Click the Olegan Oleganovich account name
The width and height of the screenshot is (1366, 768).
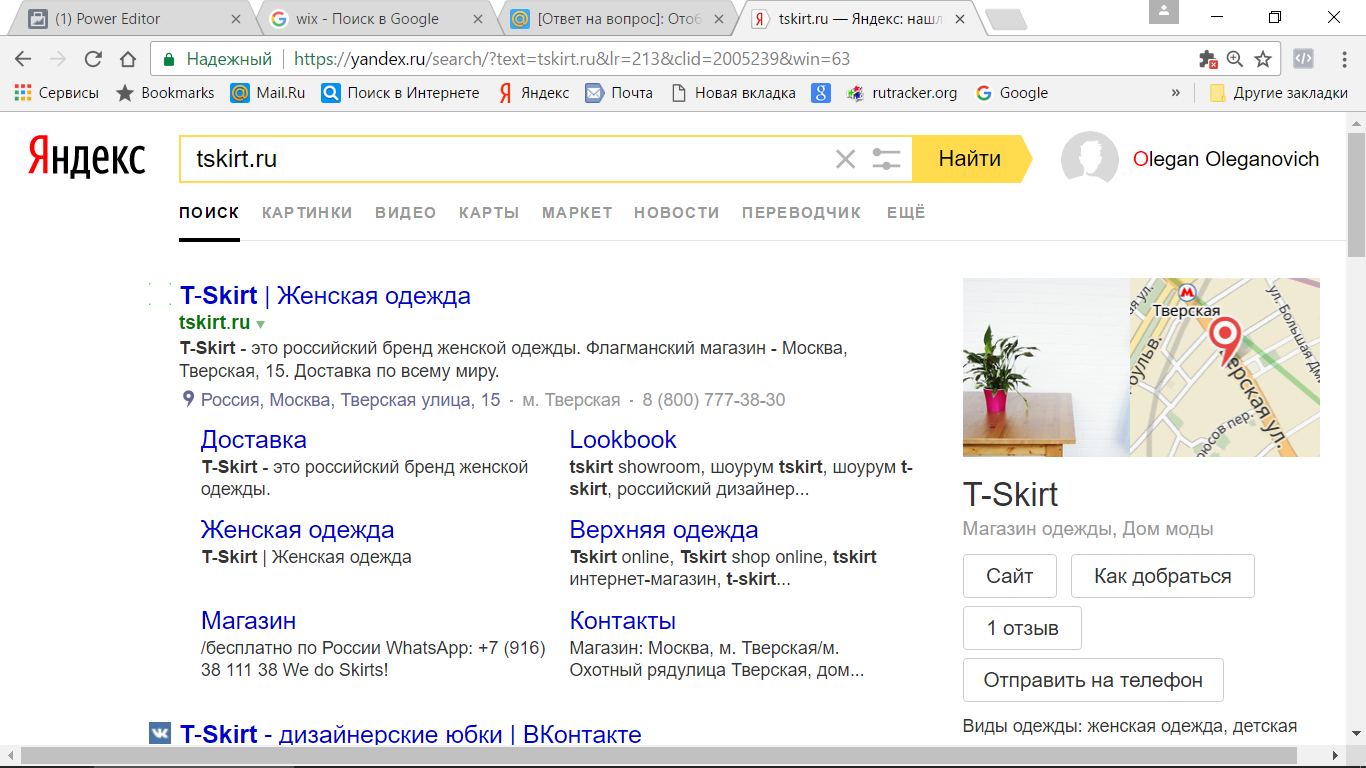[1226, 159]
